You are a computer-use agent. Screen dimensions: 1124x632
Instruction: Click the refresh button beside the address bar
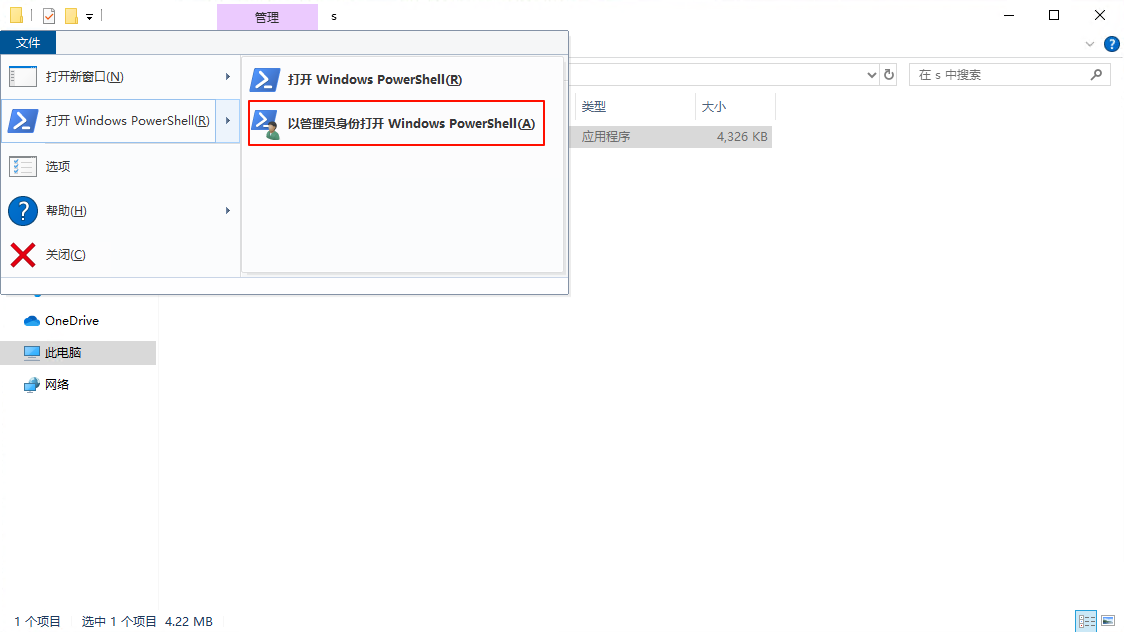pos(889,75)
